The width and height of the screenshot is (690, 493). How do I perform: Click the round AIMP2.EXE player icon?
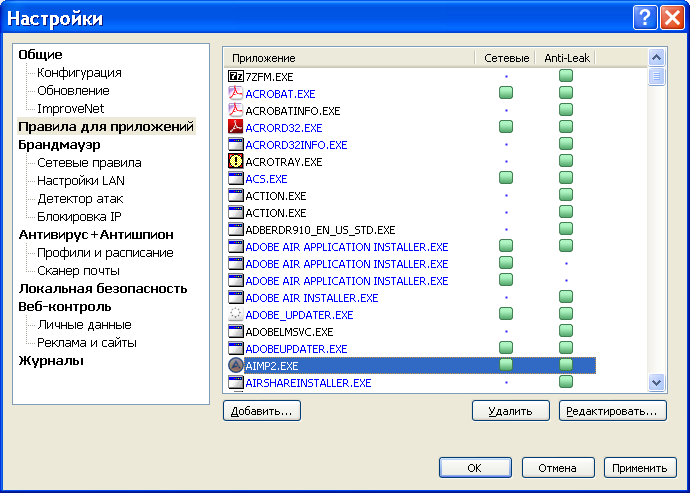[x=235, y=366]
